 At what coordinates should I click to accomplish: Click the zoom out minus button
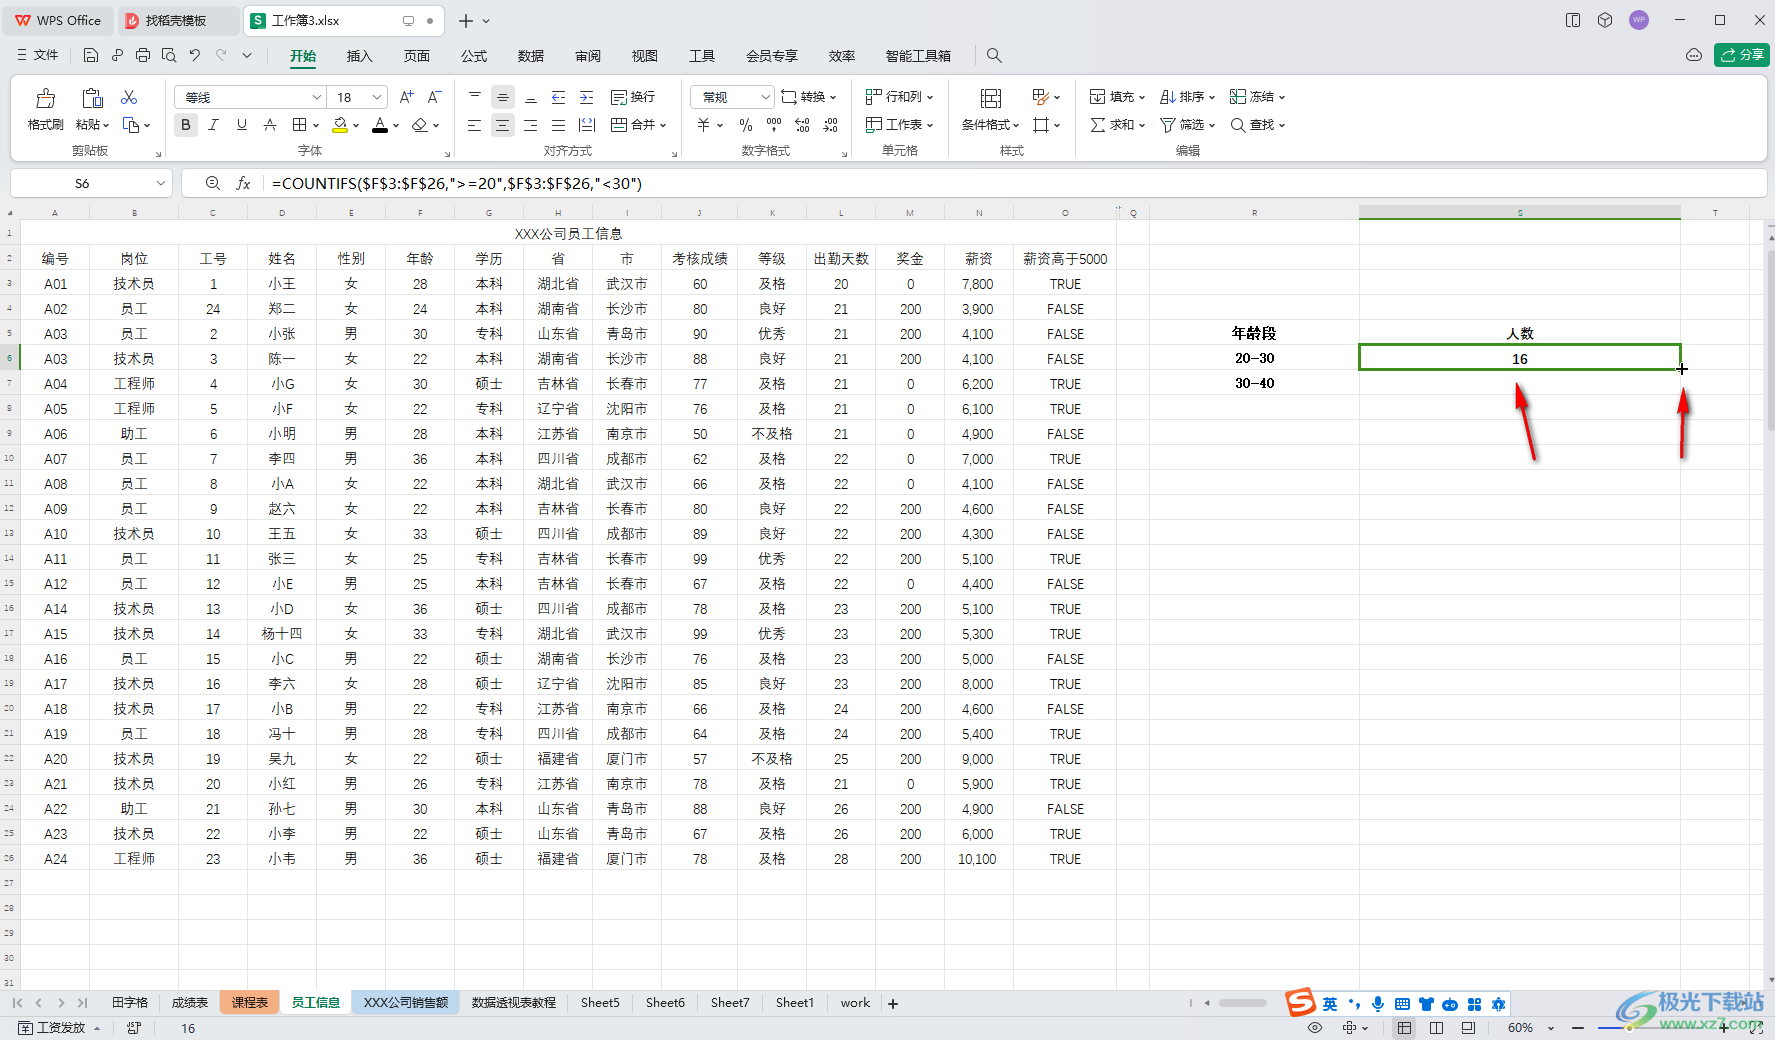click(1578, 1028)
